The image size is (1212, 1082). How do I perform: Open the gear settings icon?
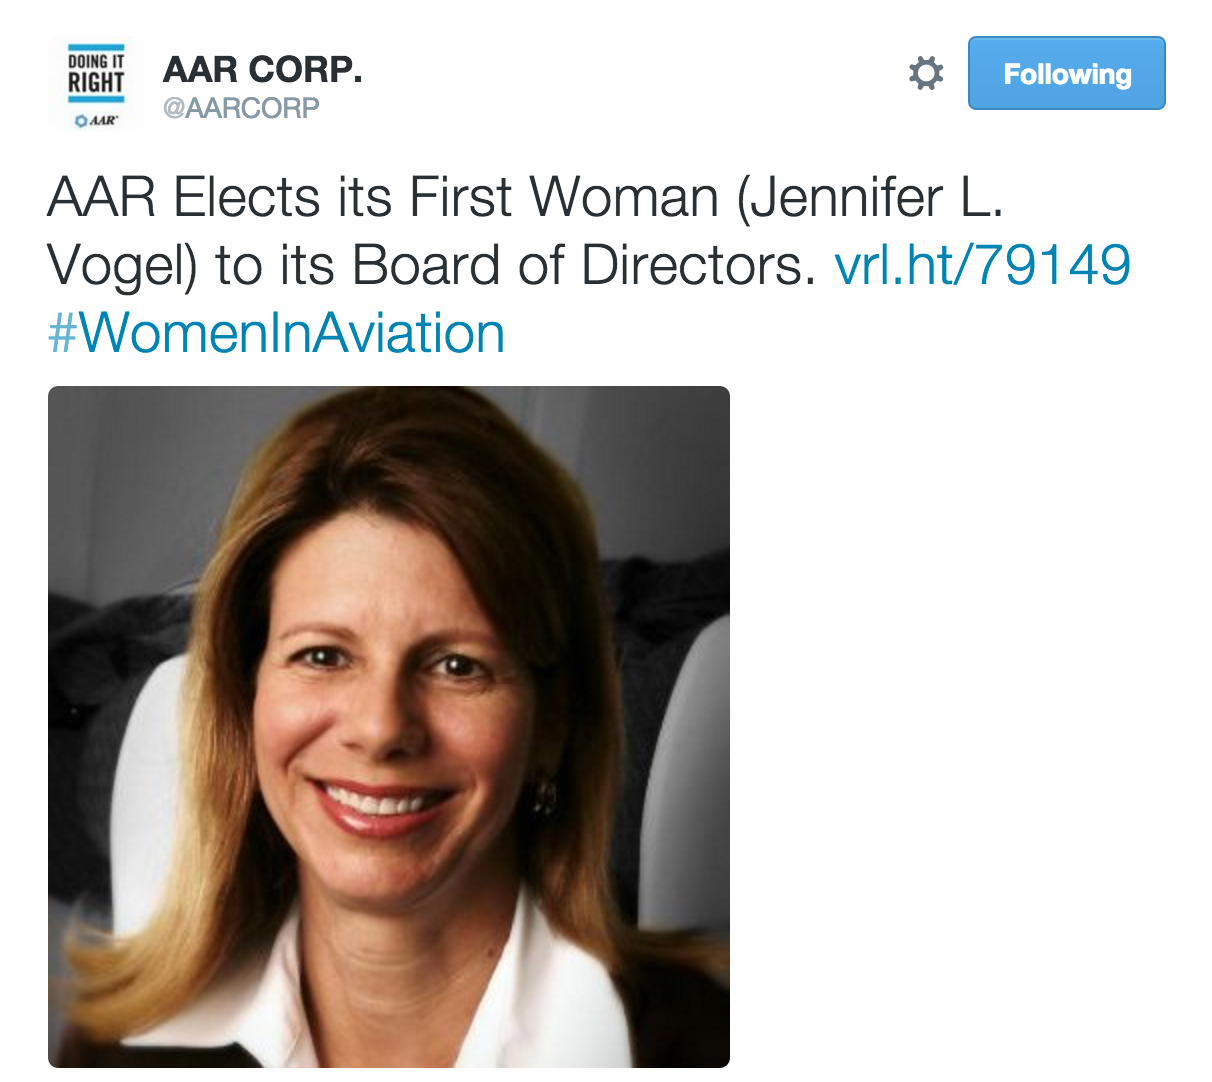pyautogui.click(x=925, y=74)
